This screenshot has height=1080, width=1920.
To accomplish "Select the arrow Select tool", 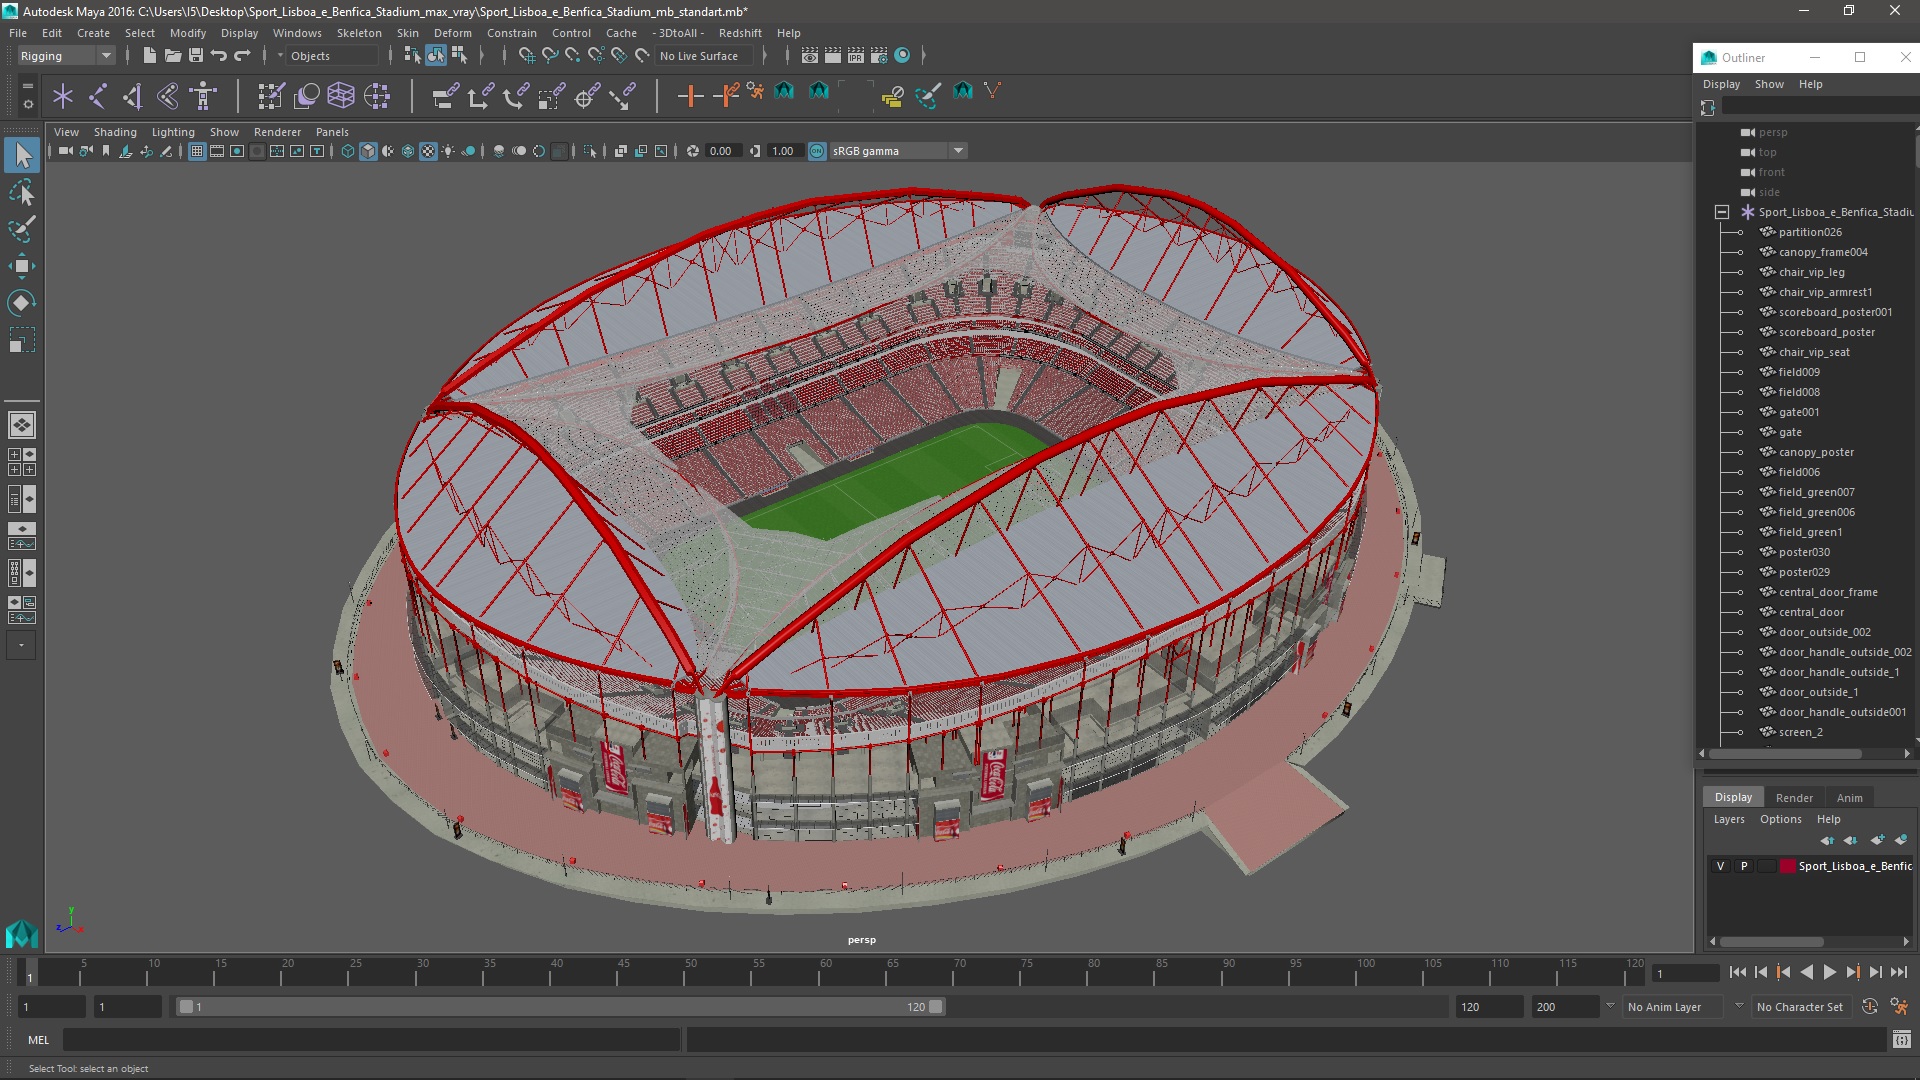I will coord(22,155).
